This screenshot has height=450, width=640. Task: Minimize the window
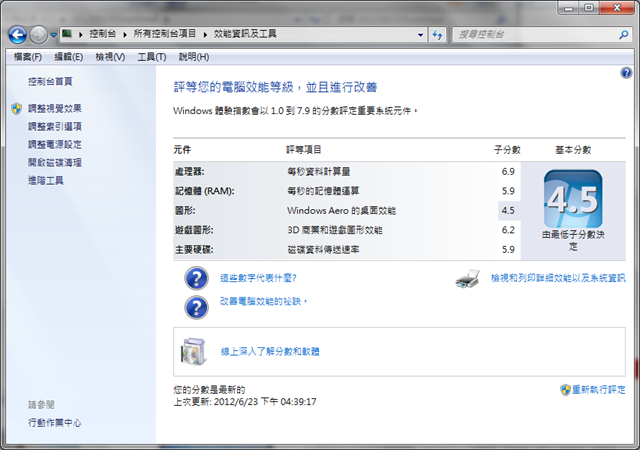click(569, 8)
